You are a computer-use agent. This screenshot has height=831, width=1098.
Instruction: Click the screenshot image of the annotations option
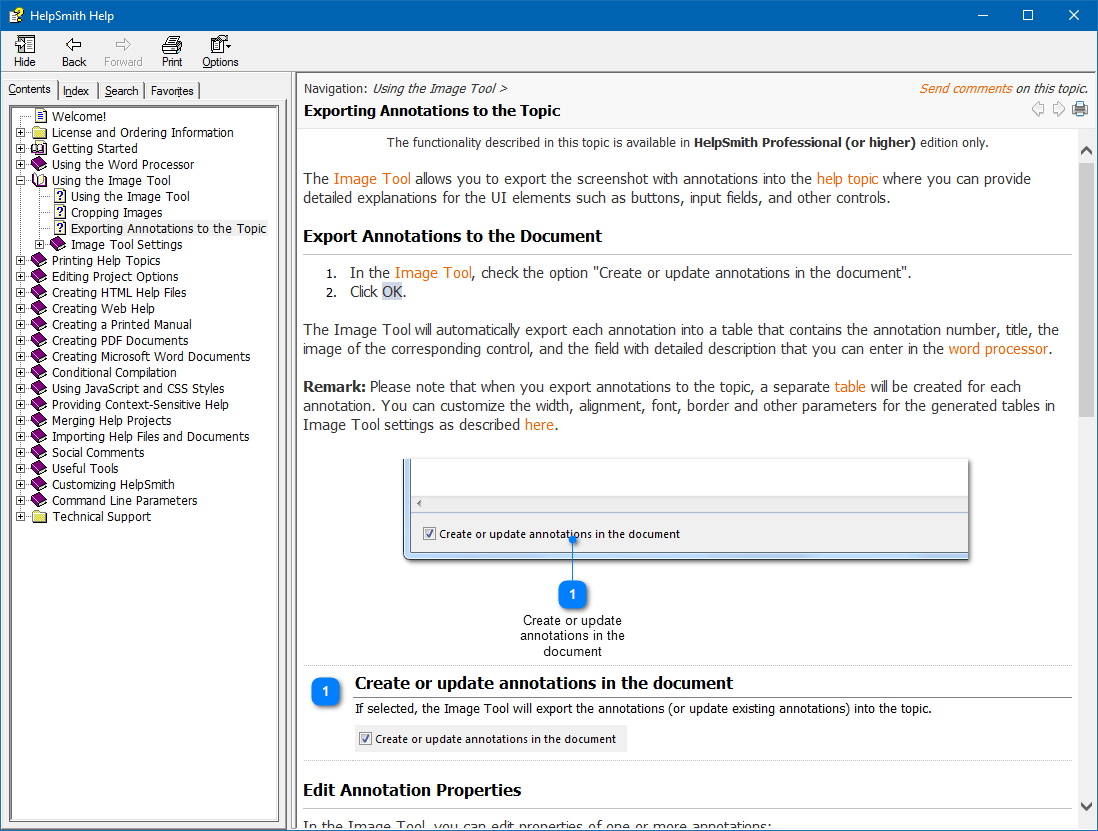686,509
